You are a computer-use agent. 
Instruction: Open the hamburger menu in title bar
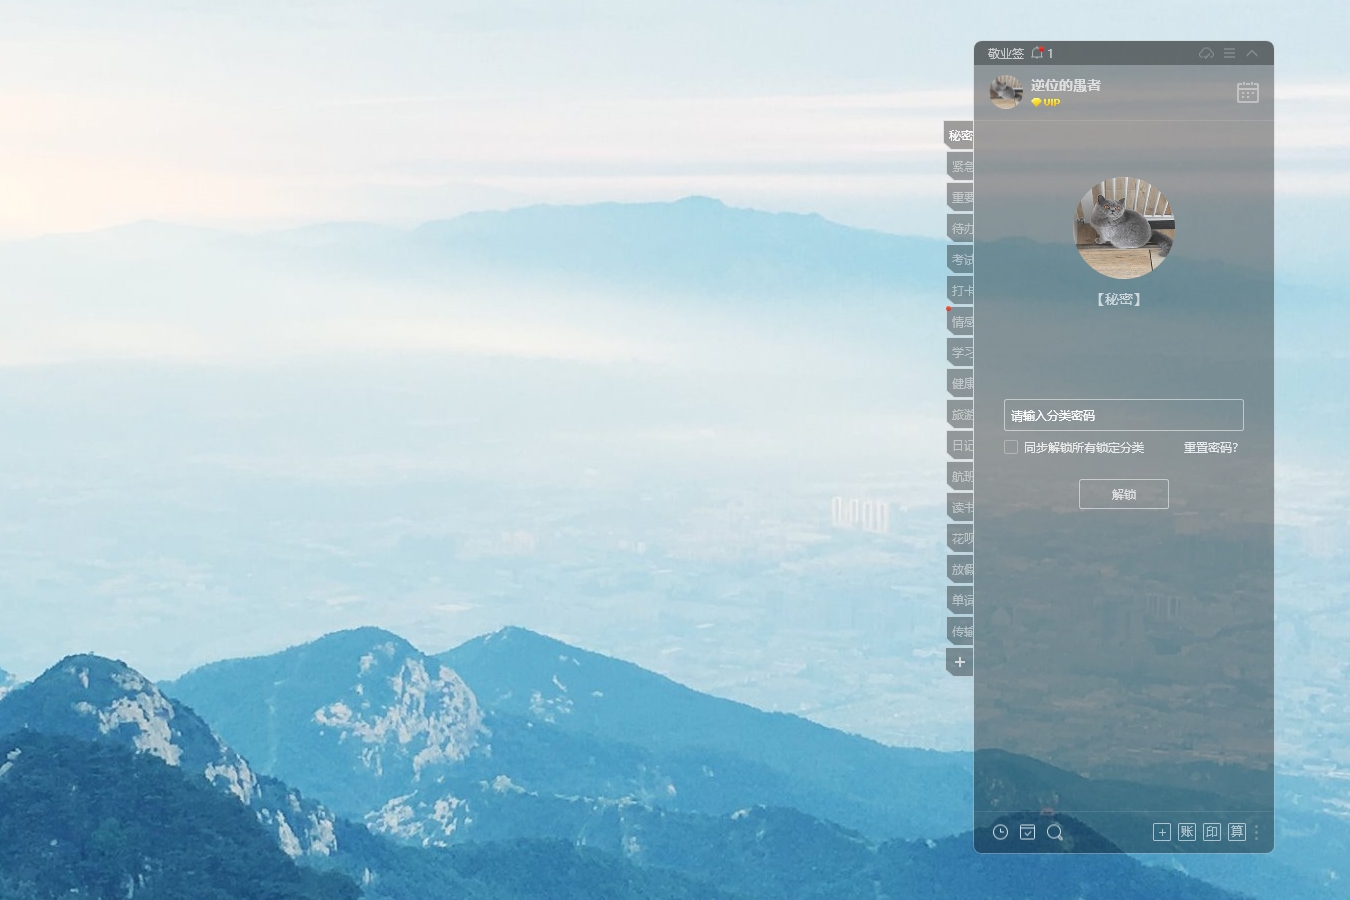coord(1229,53)
